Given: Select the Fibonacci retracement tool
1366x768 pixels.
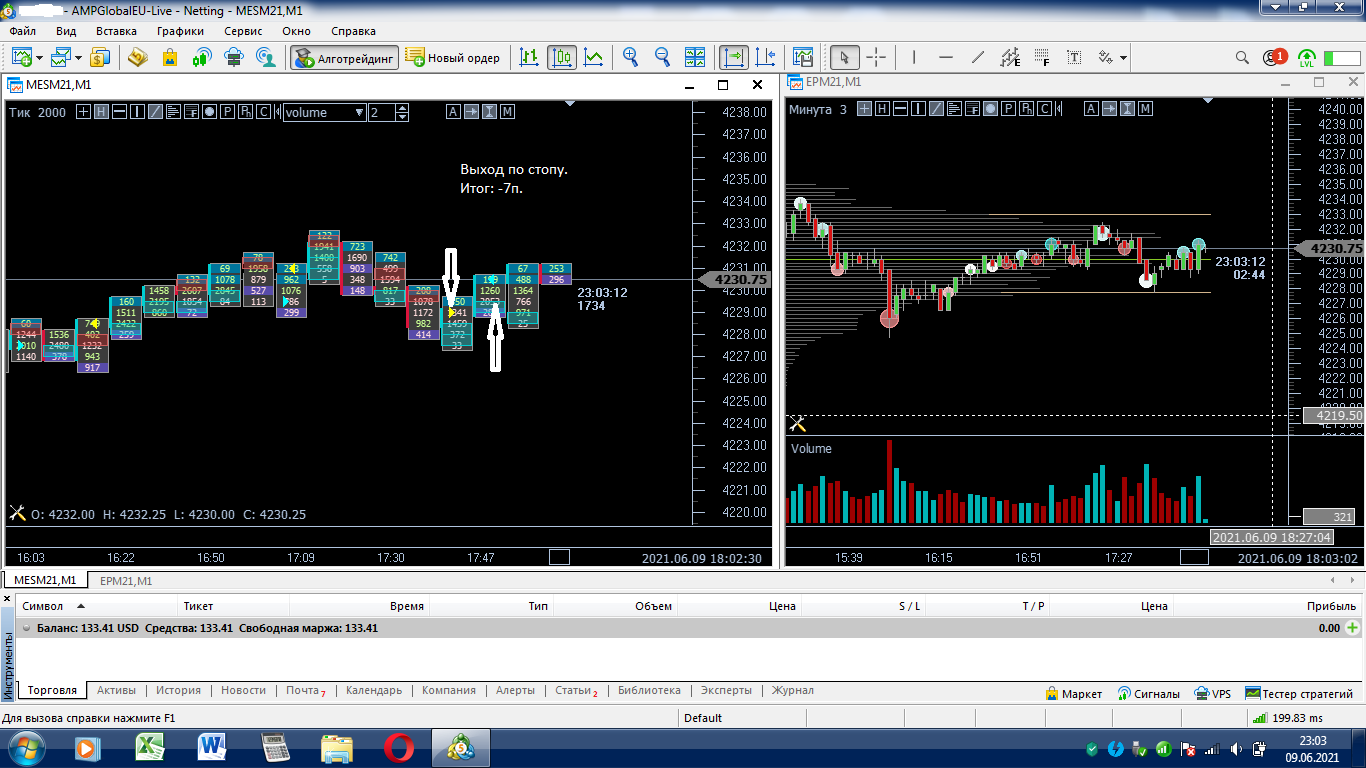Looking at the screenshot, I should [1042, 57].
